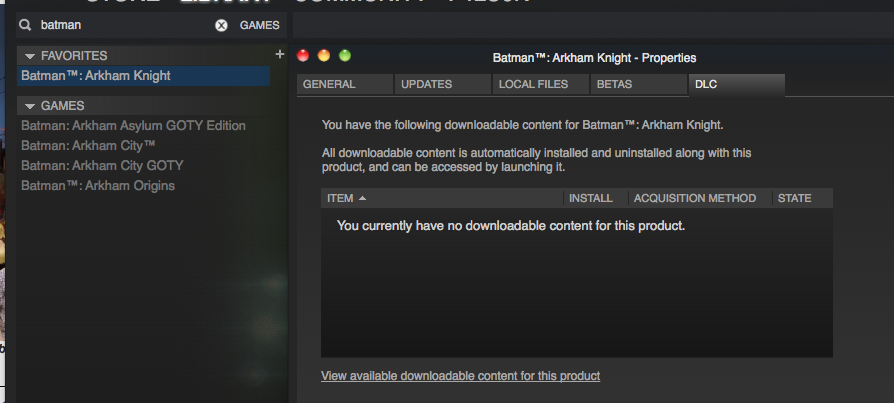This screenshot has width=894, height=403.
Task: Sort by ACQUISITION METHOD column
Action: click(x=700, y=198)
